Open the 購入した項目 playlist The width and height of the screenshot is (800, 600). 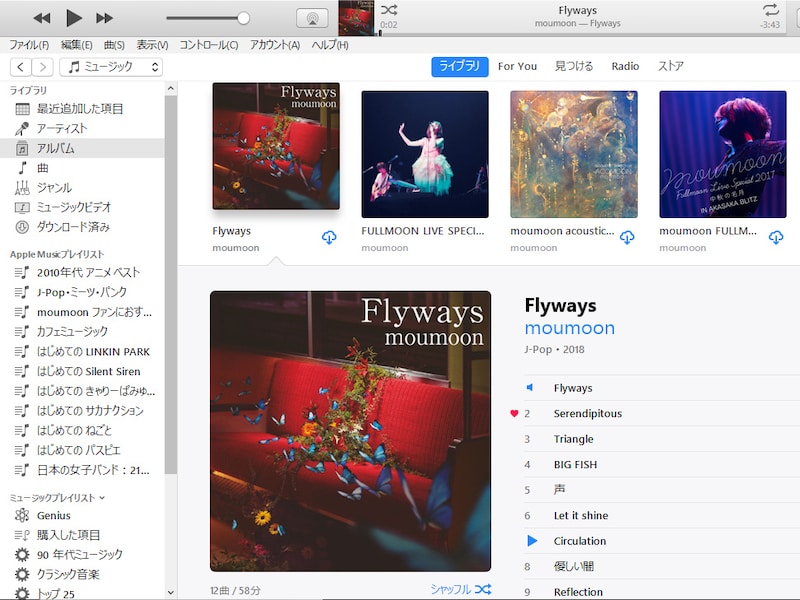(82, 535)
